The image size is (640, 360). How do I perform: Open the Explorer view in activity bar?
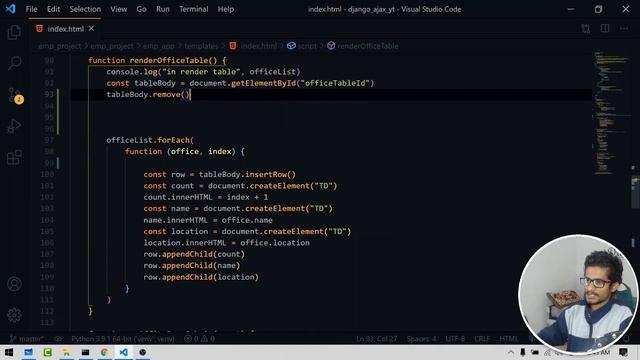pyautogui.click(x=14, y=32)
